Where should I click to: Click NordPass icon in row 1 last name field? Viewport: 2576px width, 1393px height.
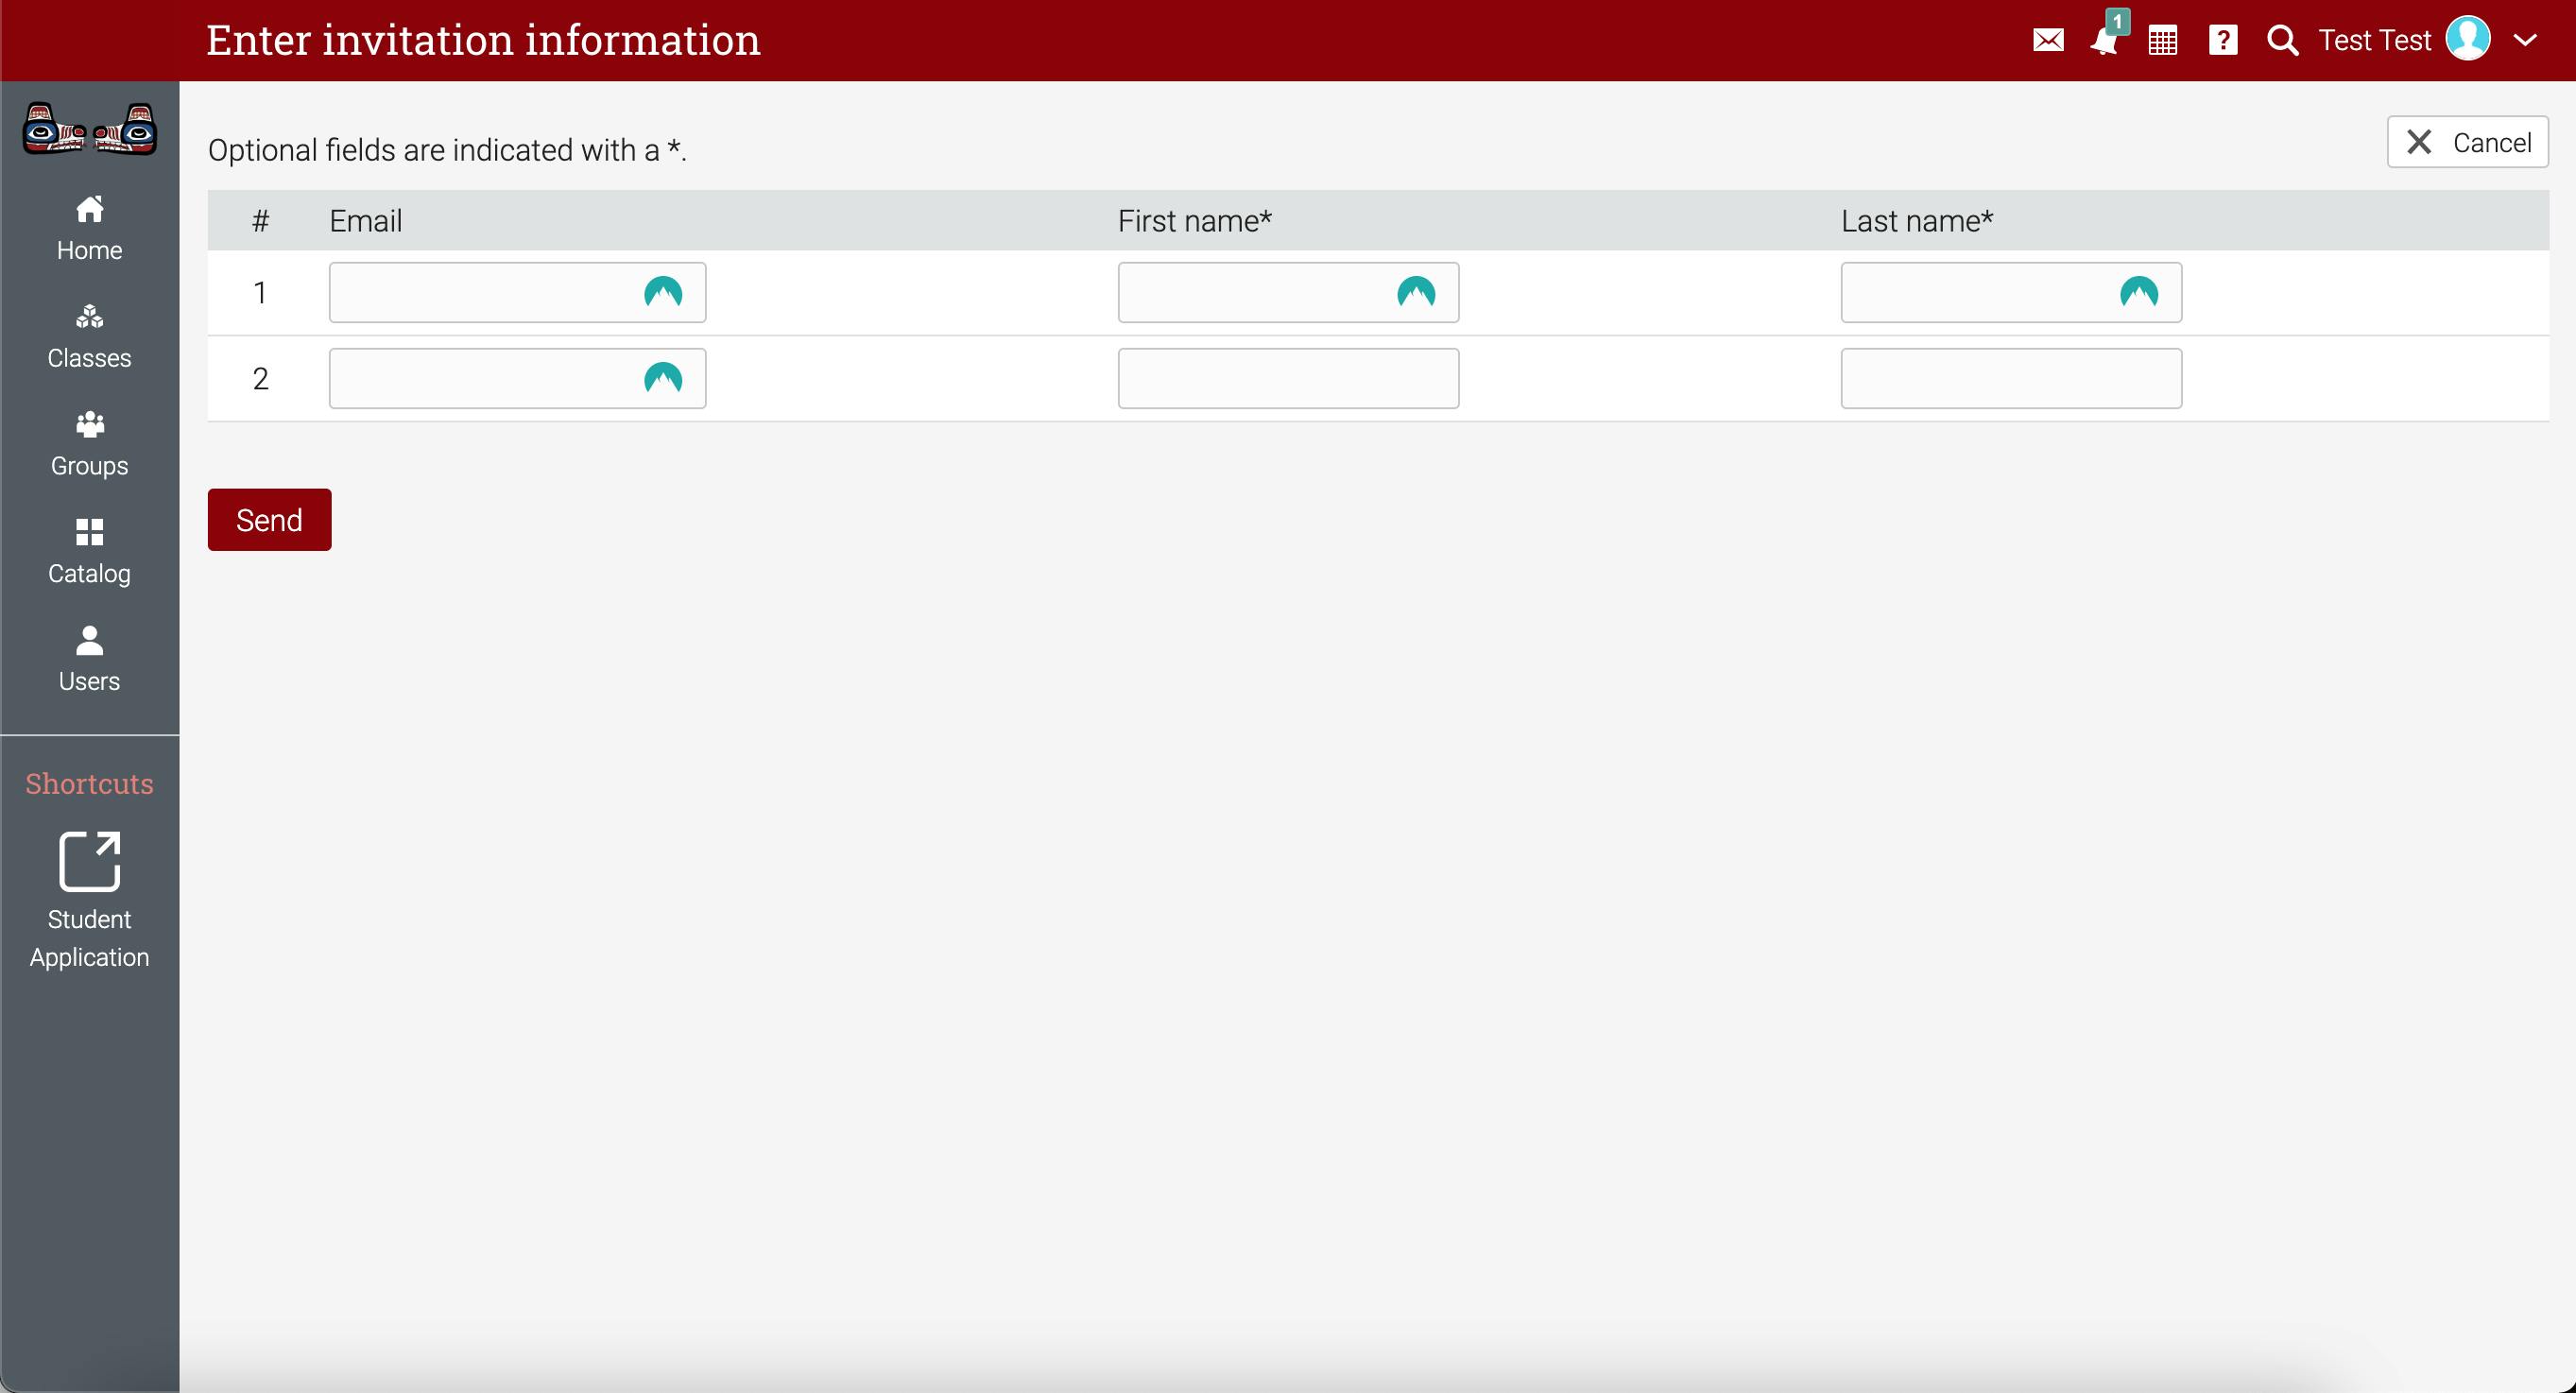click(x=2139, y=292)
